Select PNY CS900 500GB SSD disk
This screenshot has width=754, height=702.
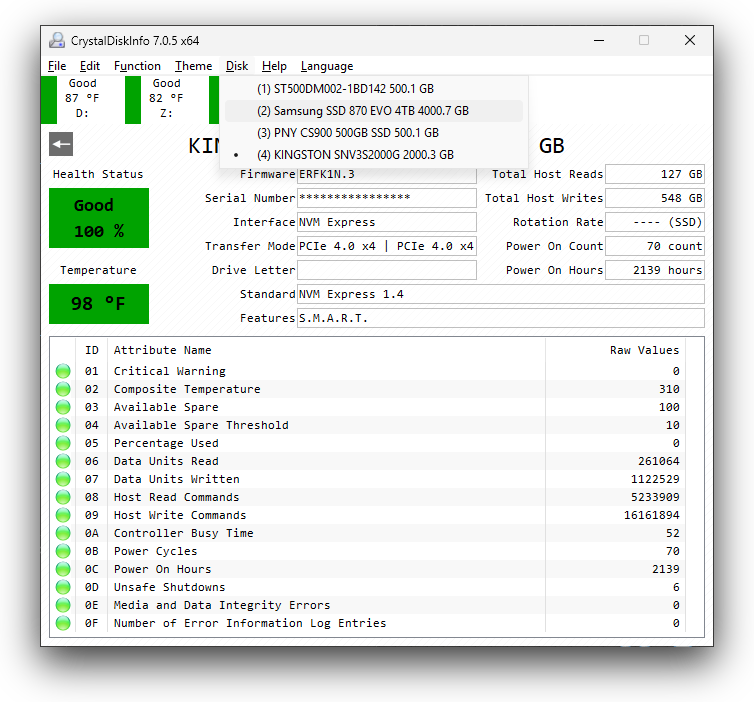tap(374, 133)
